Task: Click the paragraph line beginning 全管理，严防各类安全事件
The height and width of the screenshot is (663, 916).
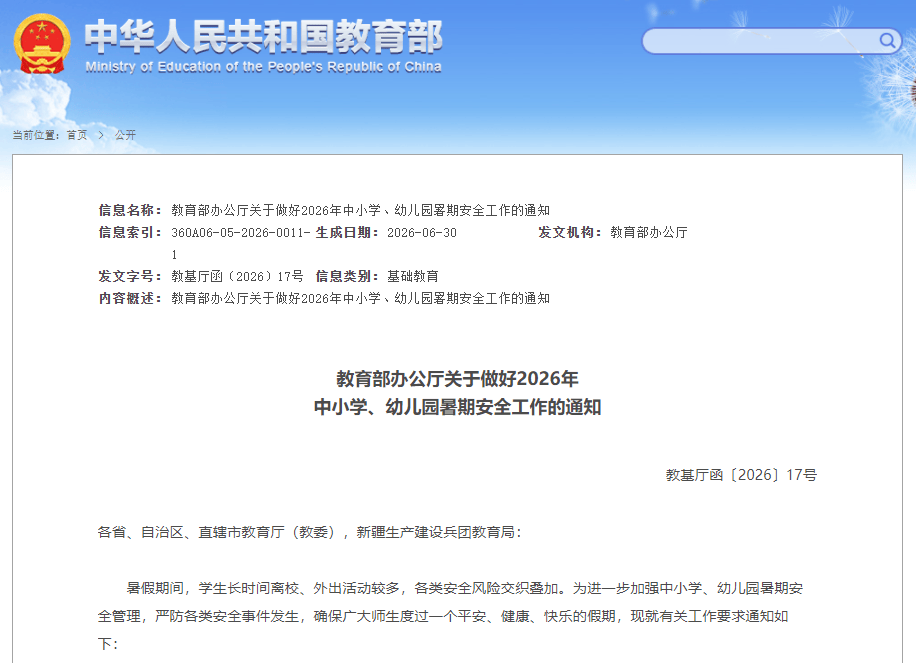Action: [443, 616]
